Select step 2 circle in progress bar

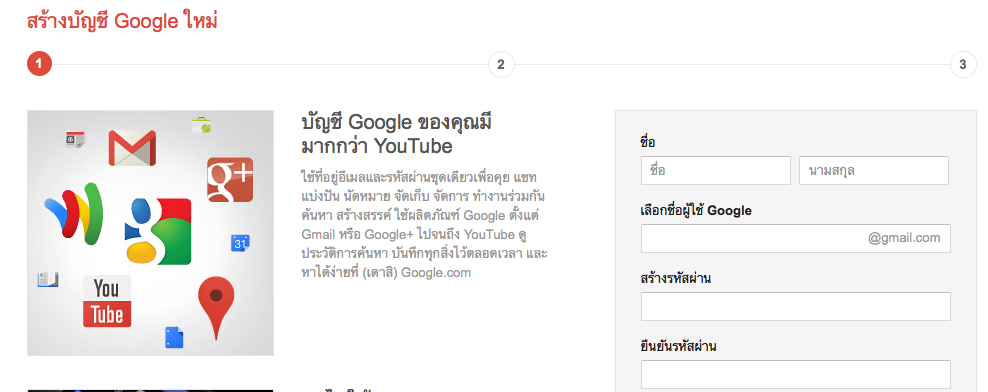[501, 64]
